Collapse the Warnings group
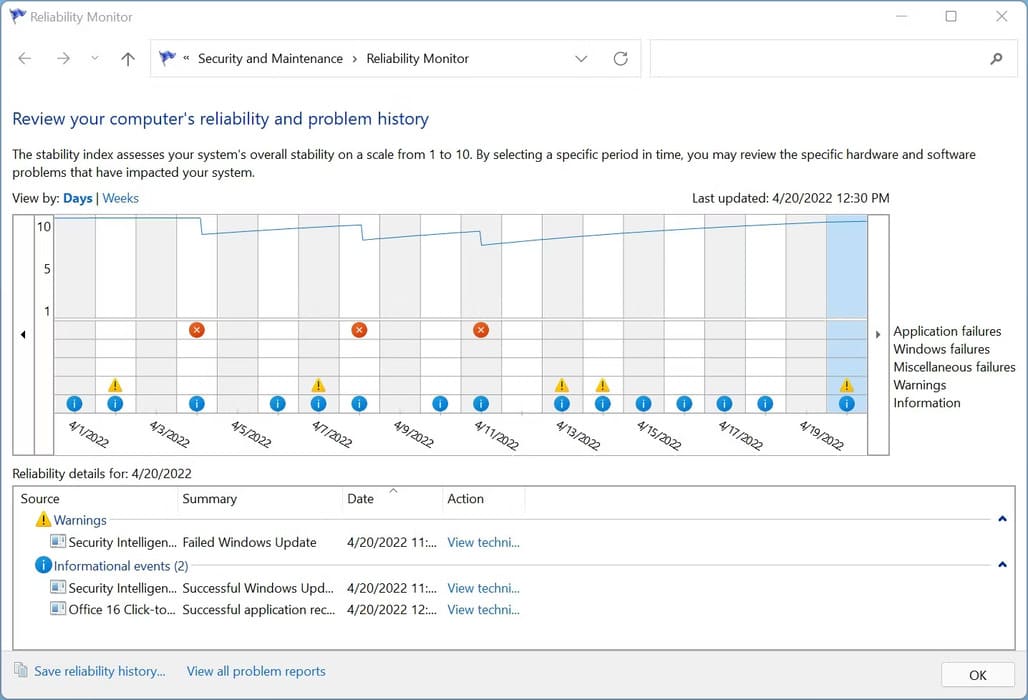 click(x=1002, y=519)
